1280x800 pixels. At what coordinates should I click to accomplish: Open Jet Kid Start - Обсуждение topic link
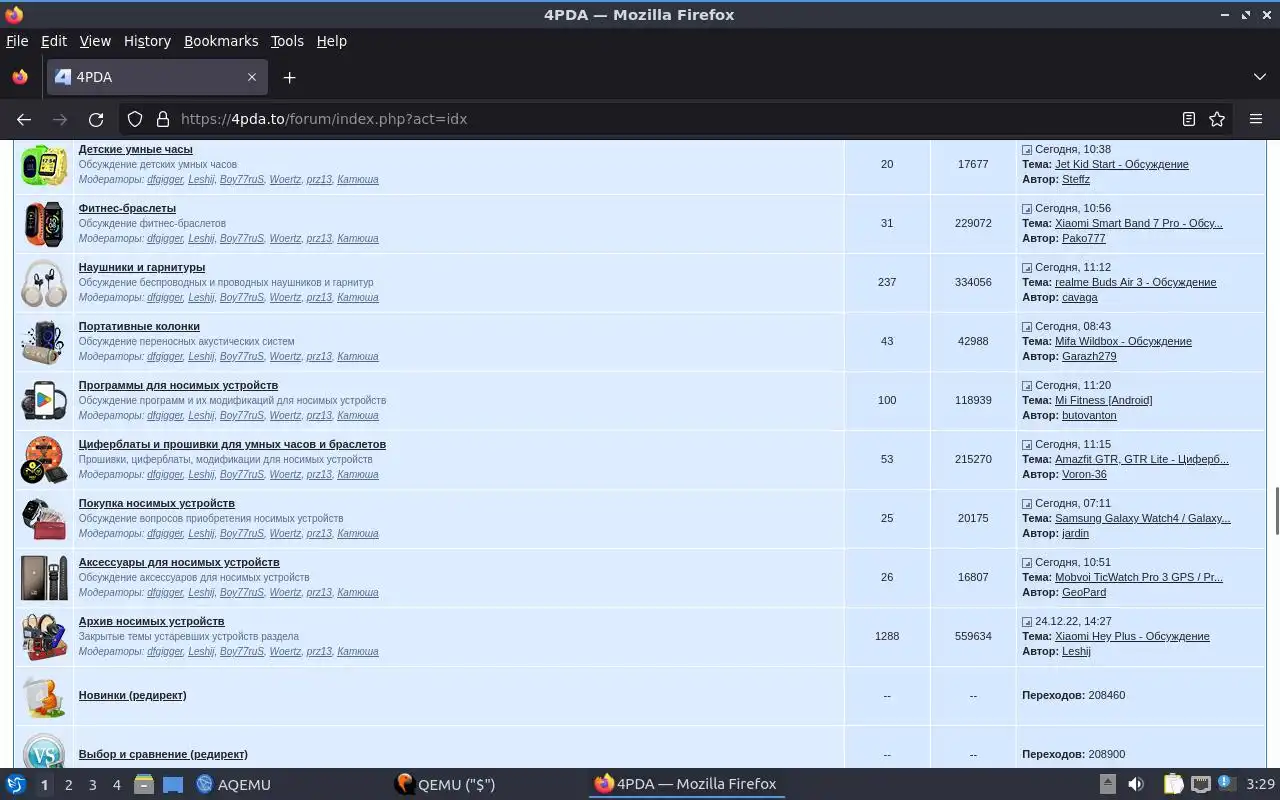(1122, 164)
